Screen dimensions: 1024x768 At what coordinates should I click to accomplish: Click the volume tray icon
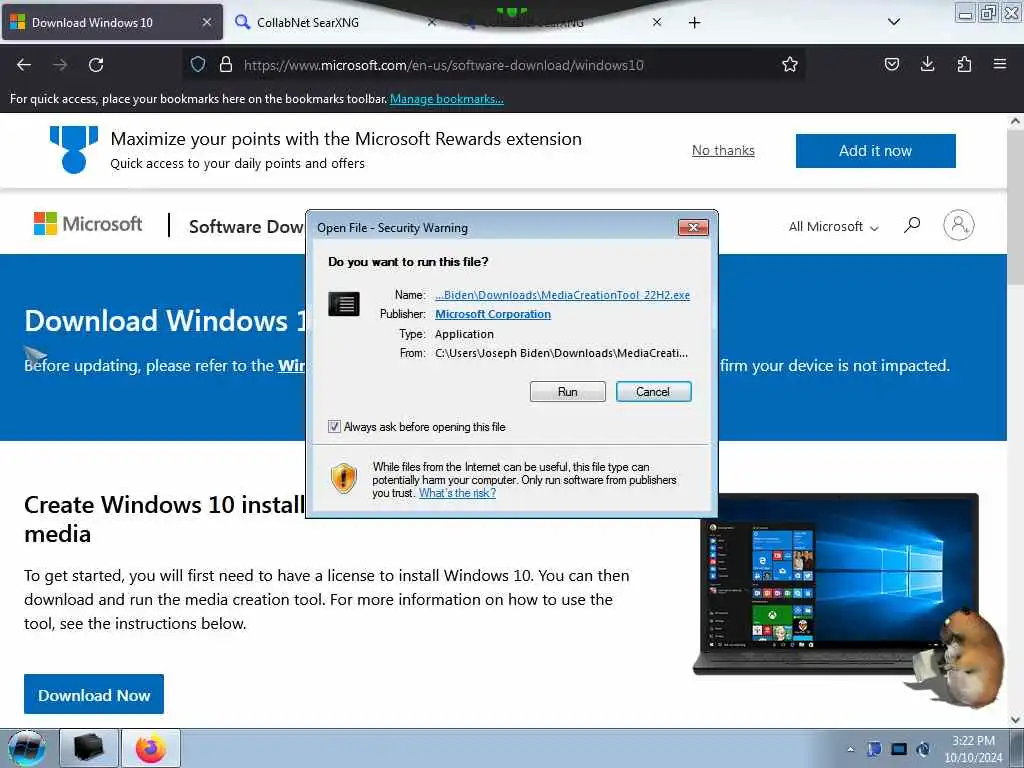click(923, 749)
